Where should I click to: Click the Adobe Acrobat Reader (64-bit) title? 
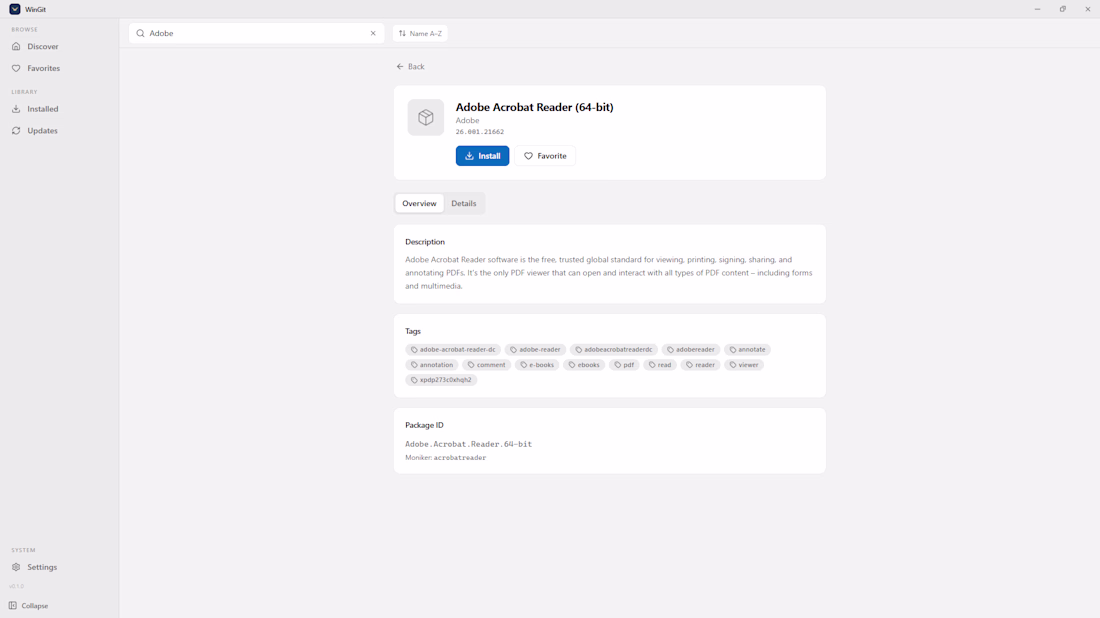(x=535, y=107)
